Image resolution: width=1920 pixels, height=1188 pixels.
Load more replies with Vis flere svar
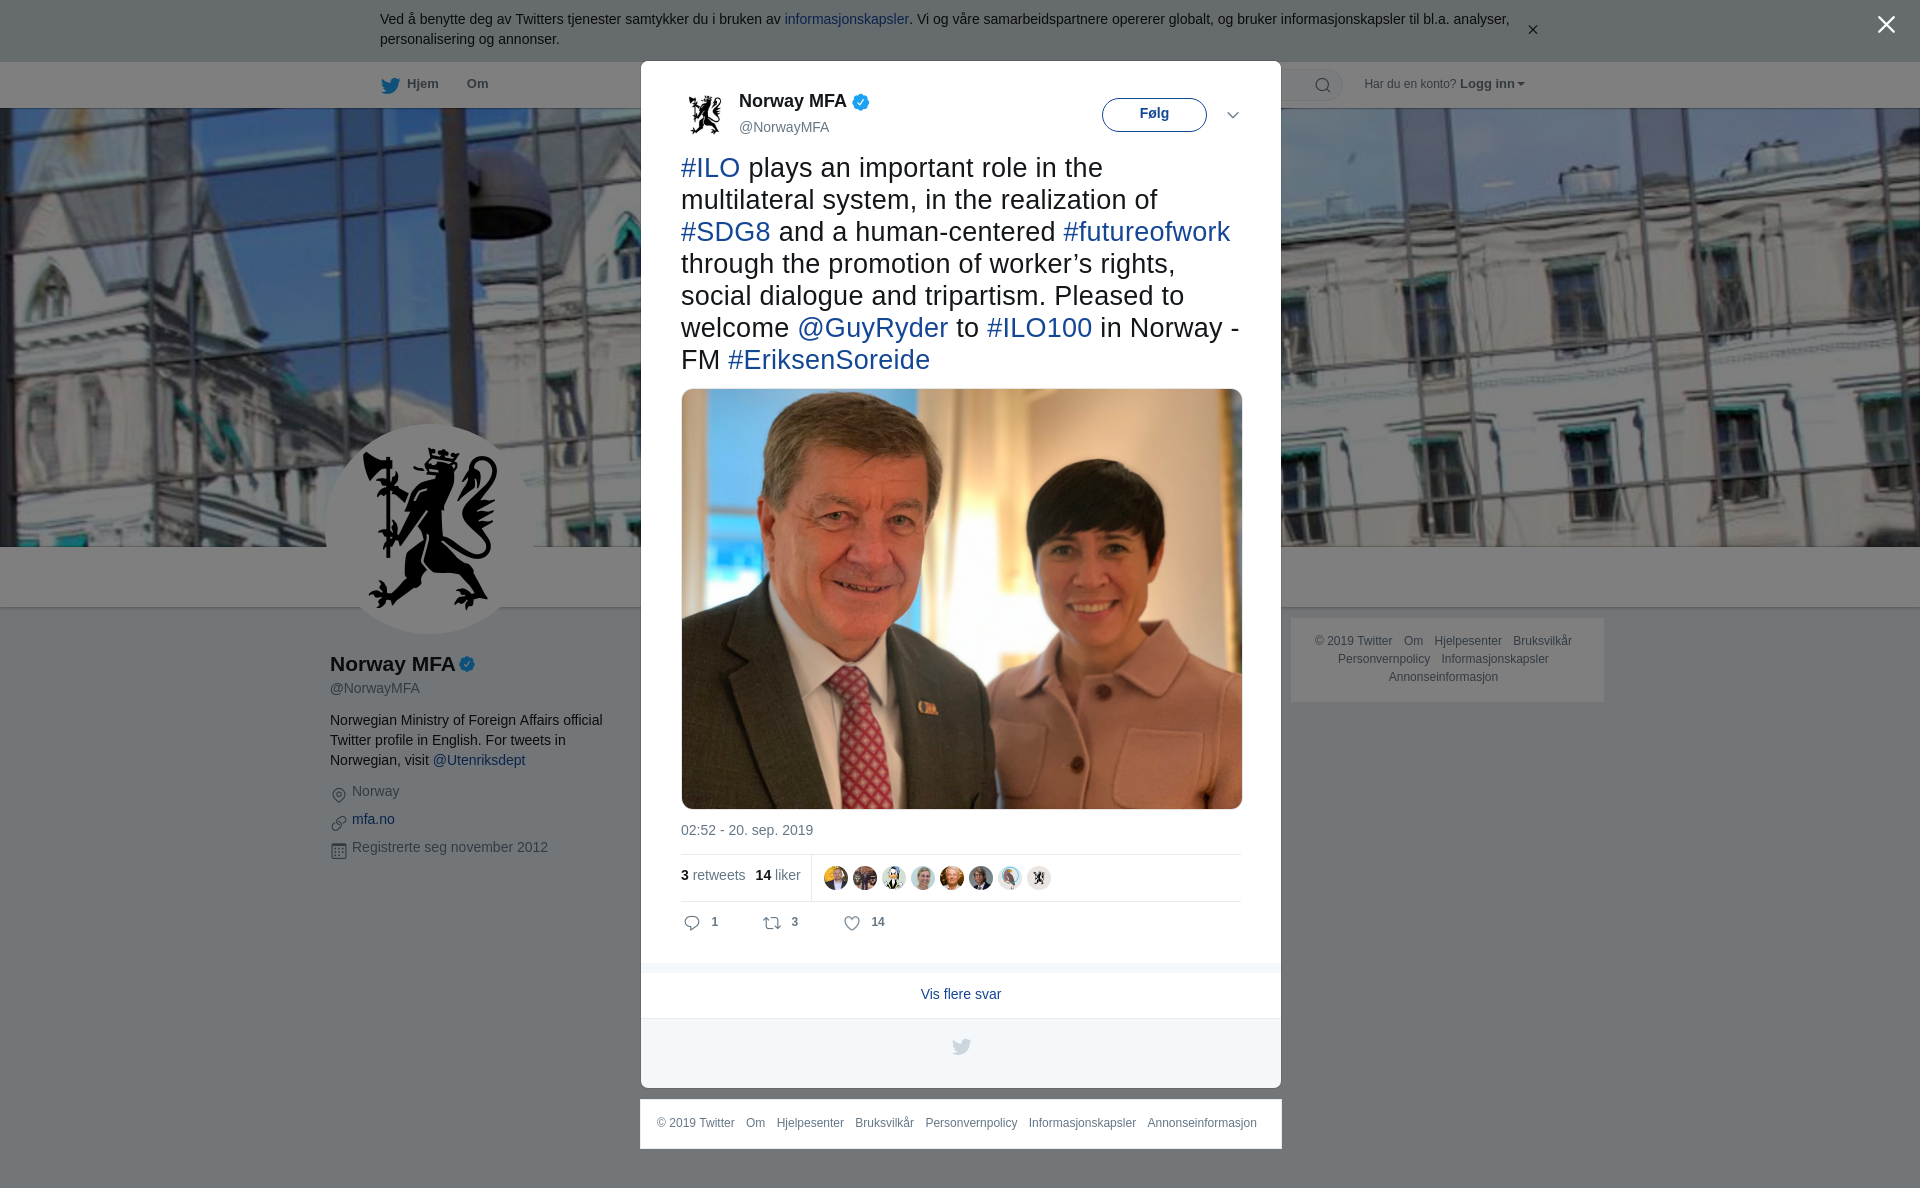960,994
